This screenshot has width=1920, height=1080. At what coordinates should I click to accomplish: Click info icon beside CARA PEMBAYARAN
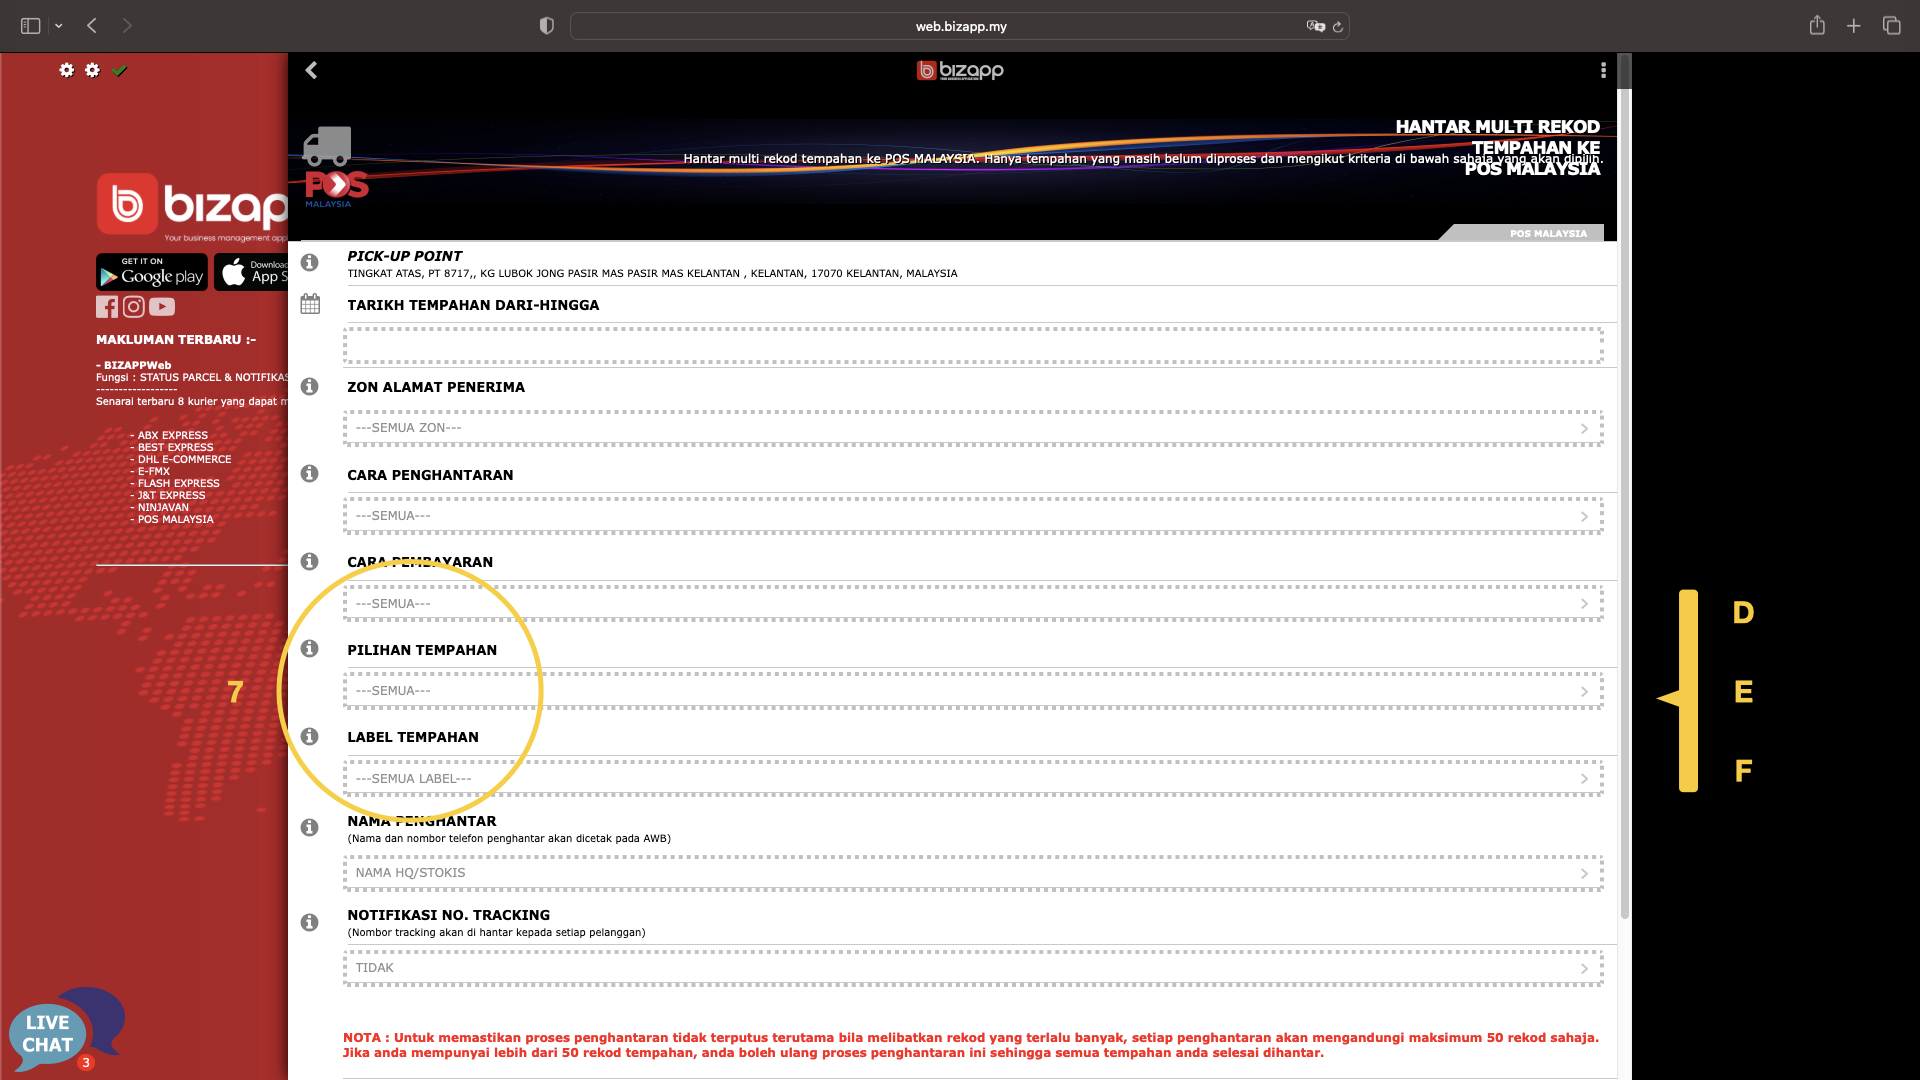point(310,561)
